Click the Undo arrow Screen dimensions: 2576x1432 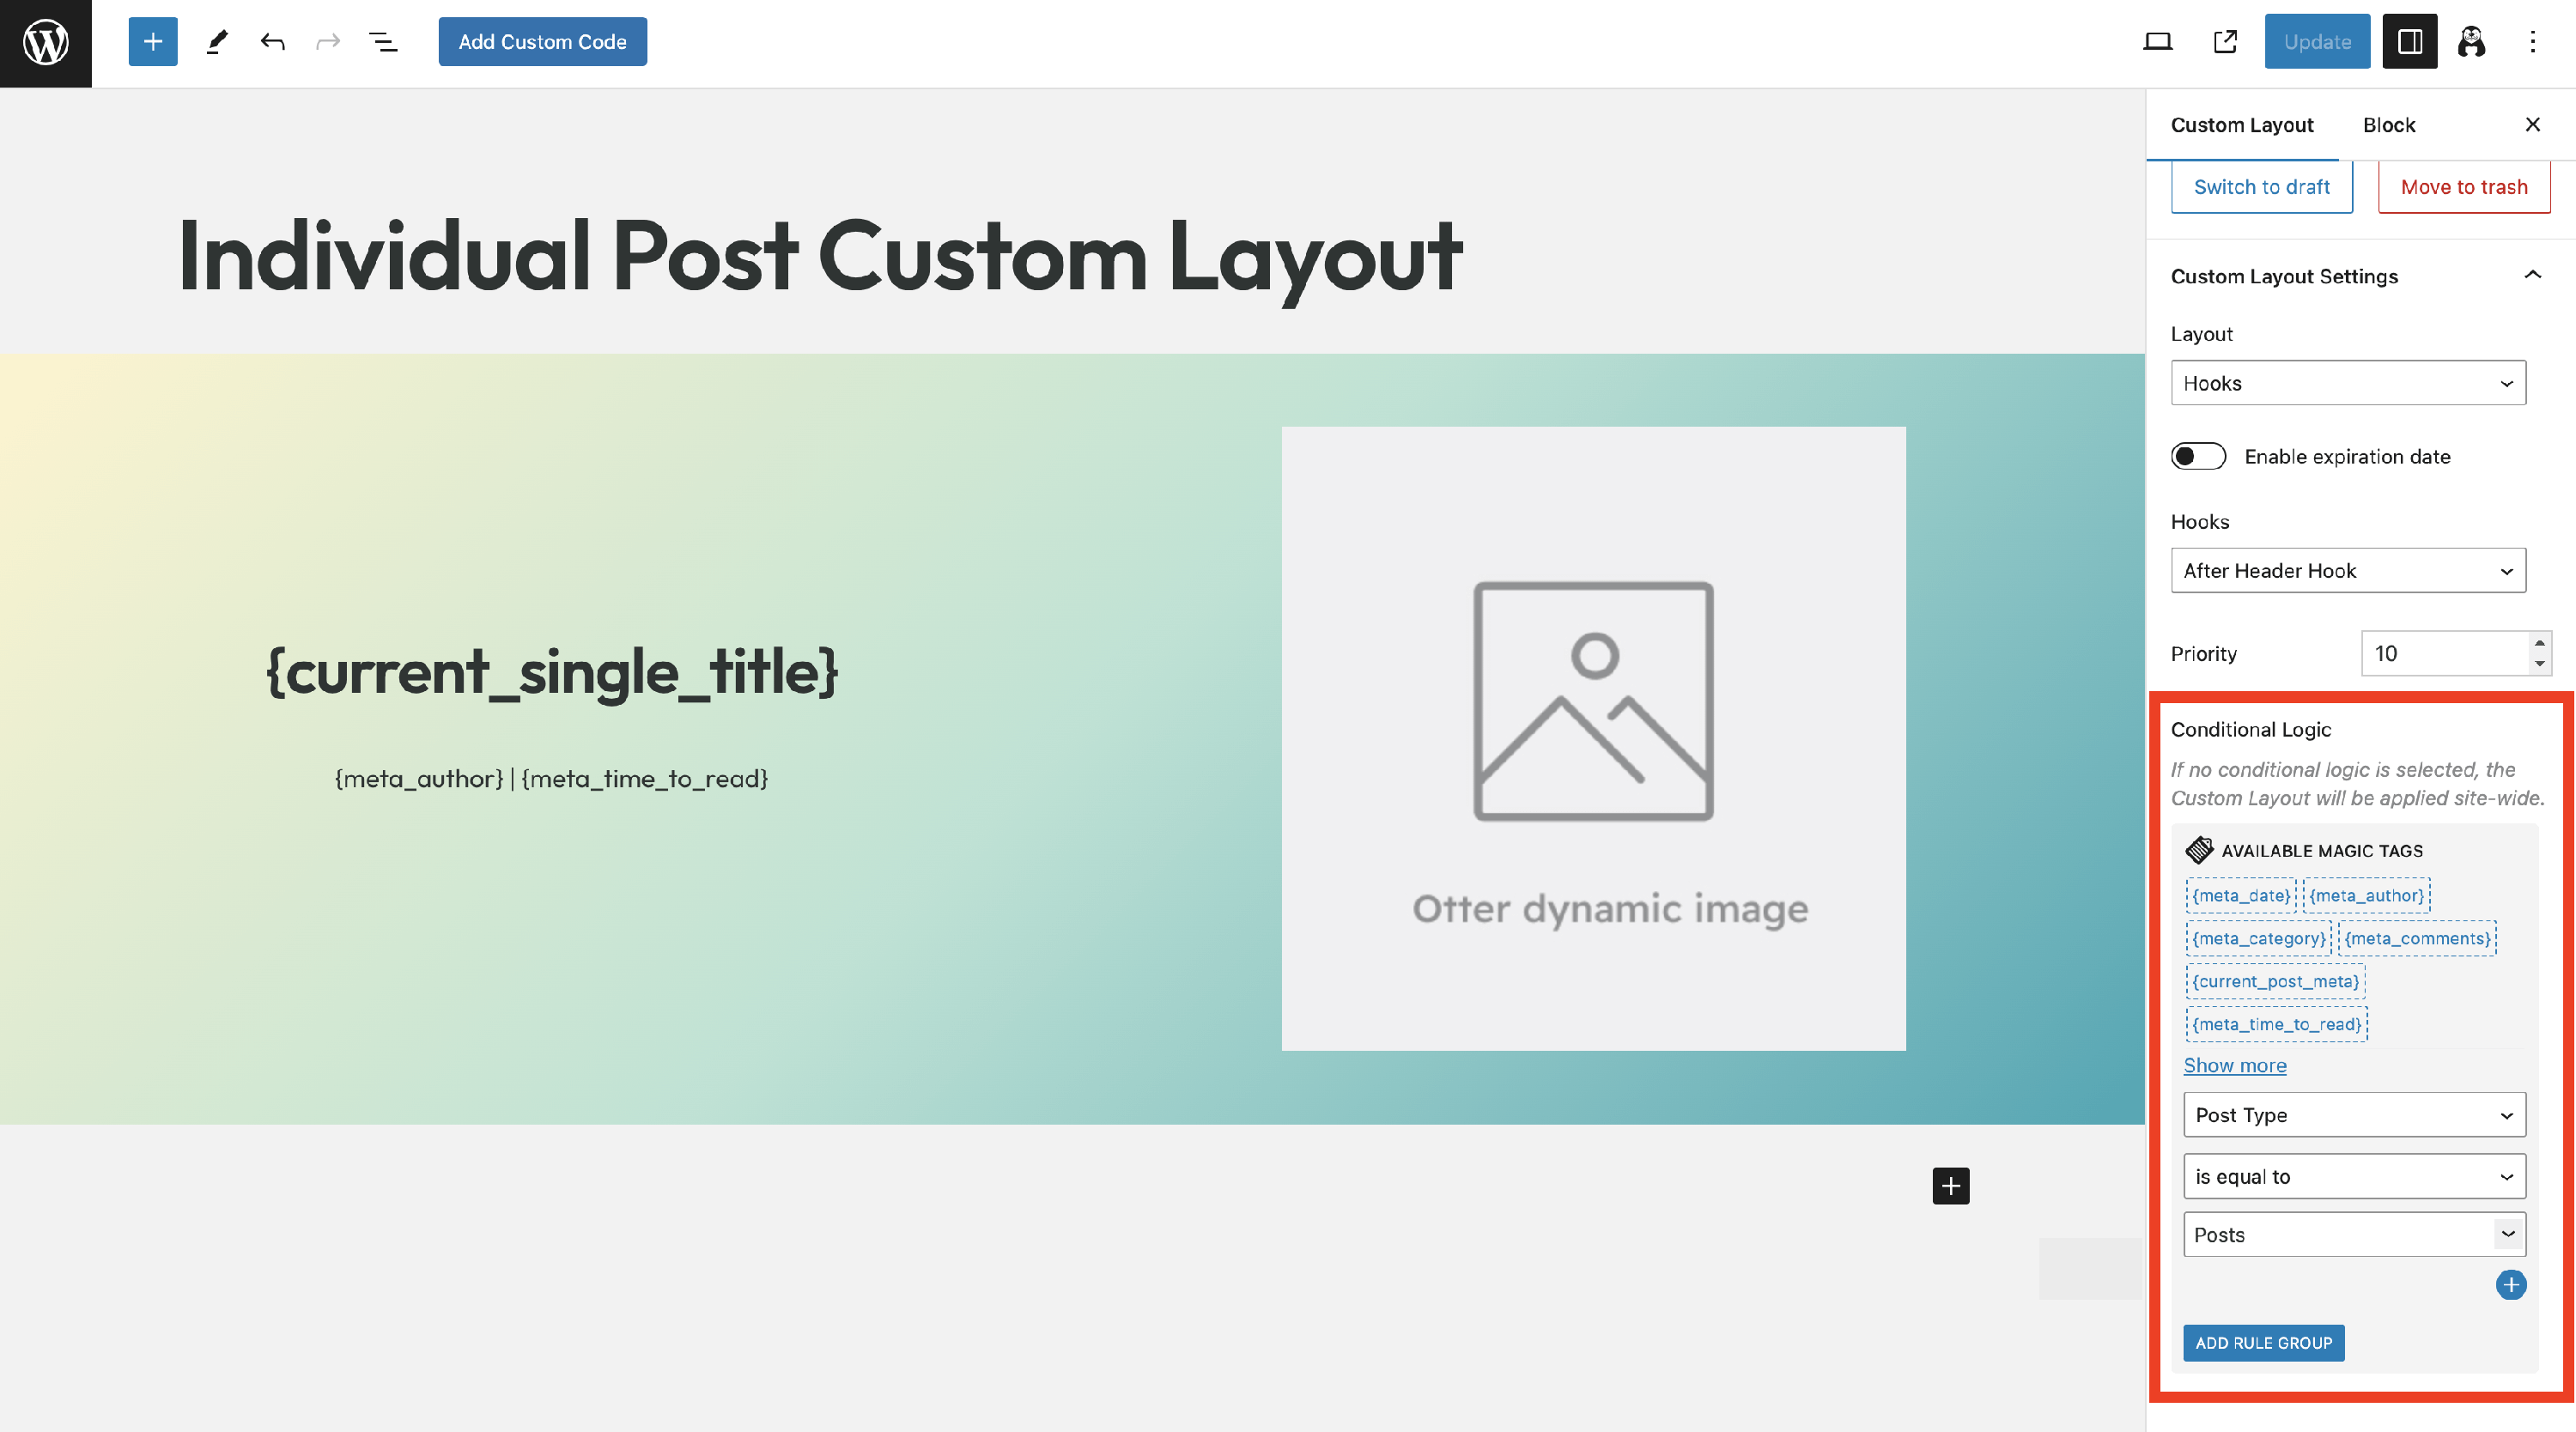[272, 42]
